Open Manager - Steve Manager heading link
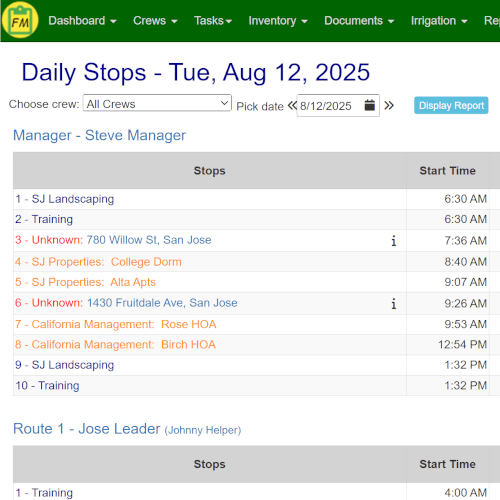500x500 pixels. (99, 135)
